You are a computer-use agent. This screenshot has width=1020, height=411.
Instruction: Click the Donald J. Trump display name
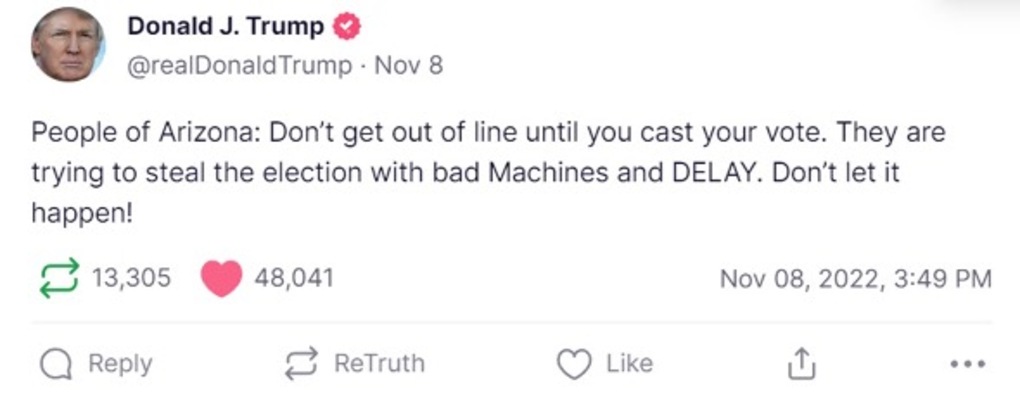click(x=226, y=27)
